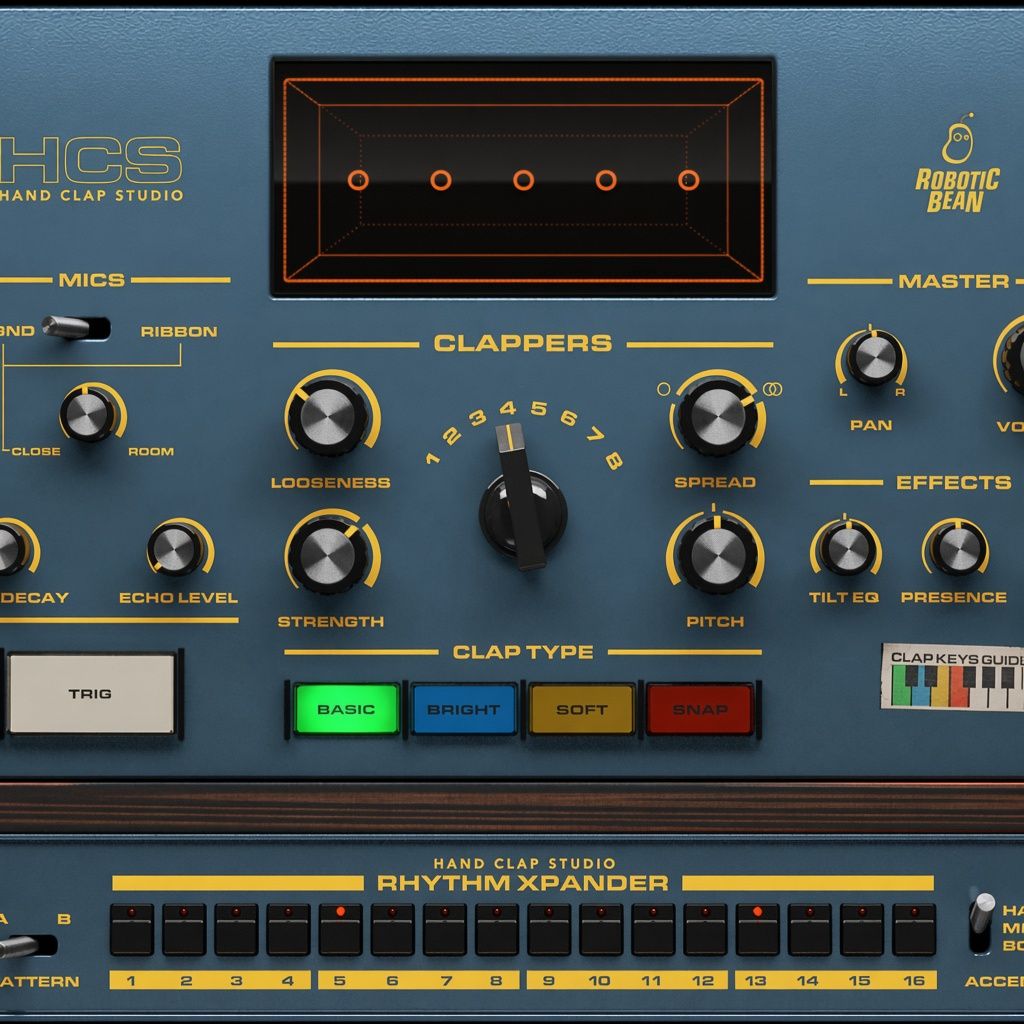This screenshot has width=1024, height=1024.
Task: Toggle sequencer step 7
Action: (444, 930)
